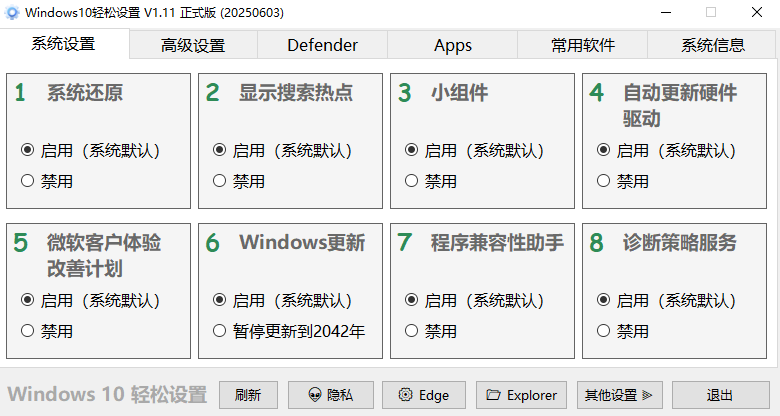Switch to the 常用软件 tab
The width and height of the screenshot is (780, 416).
(x=583, y=45)
